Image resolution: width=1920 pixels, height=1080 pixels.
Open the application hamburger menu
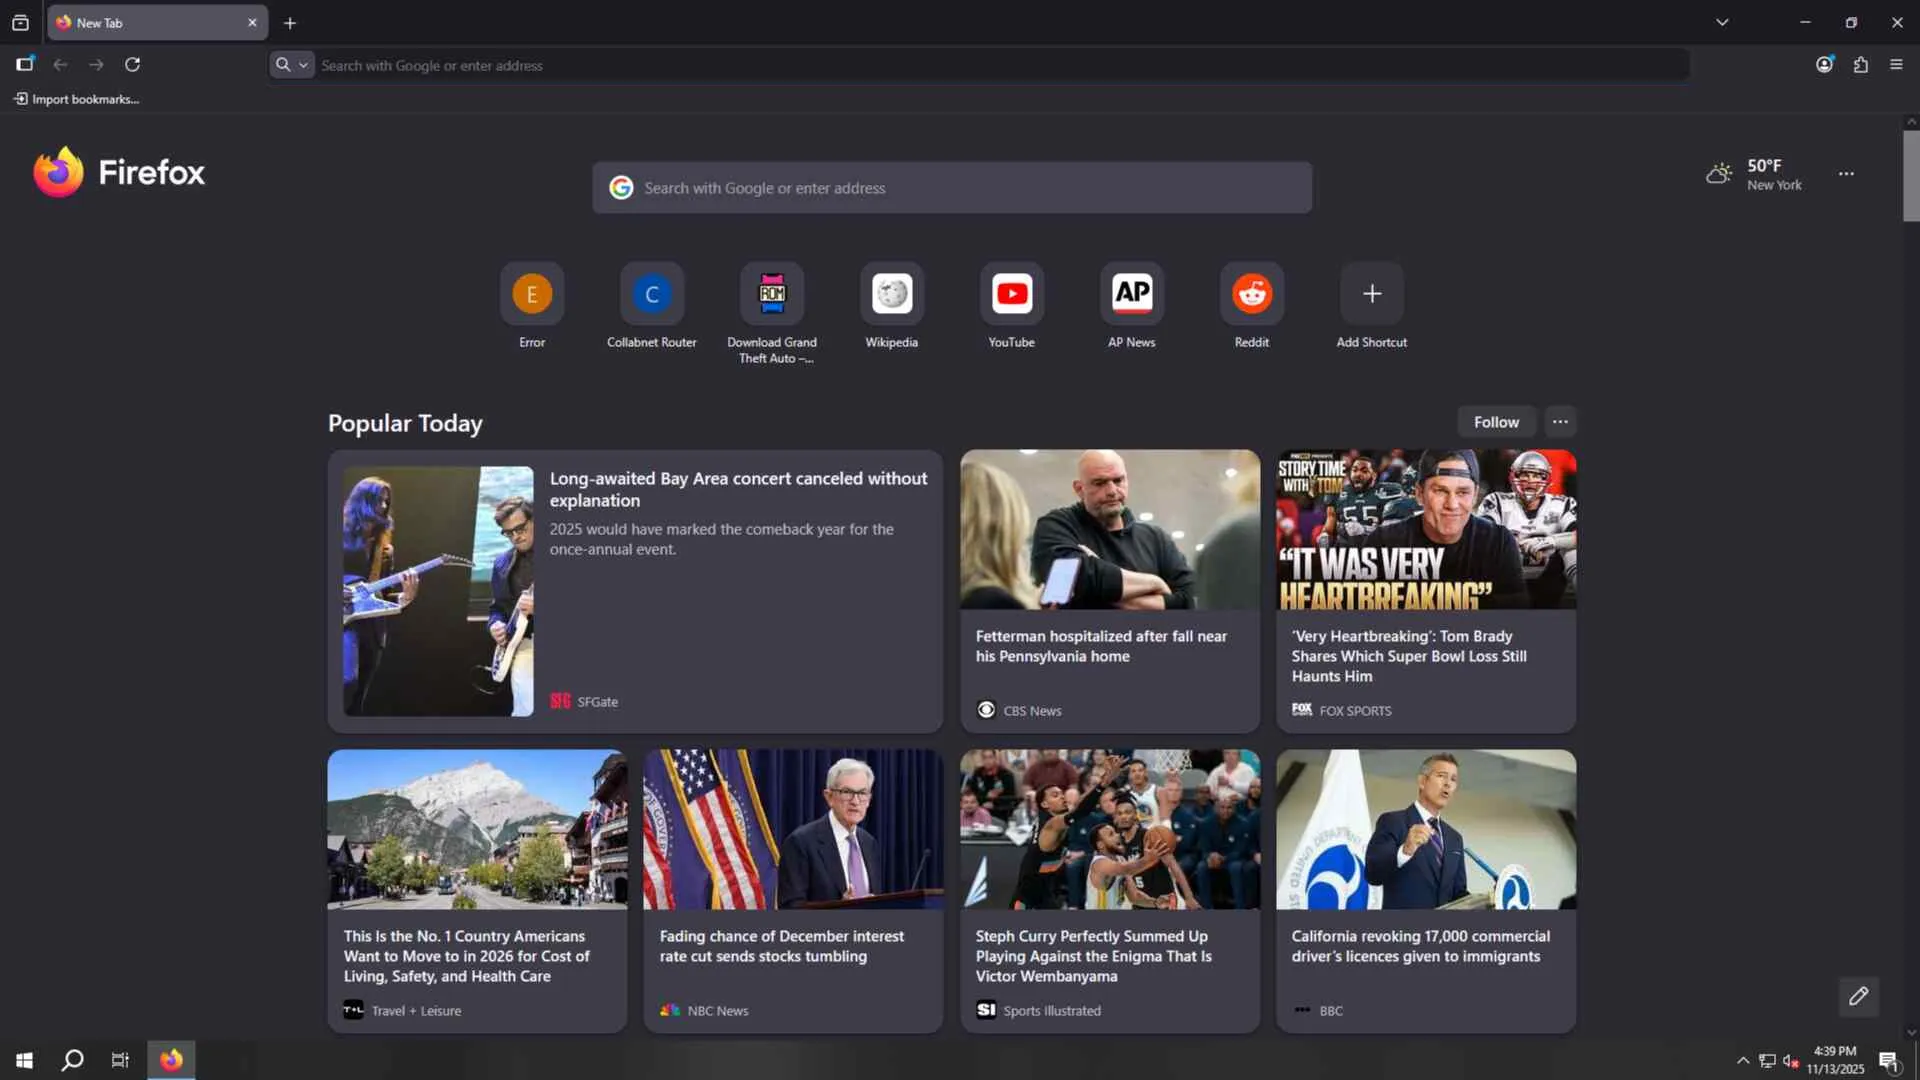pyautogui.click(x=1896, y=65)
